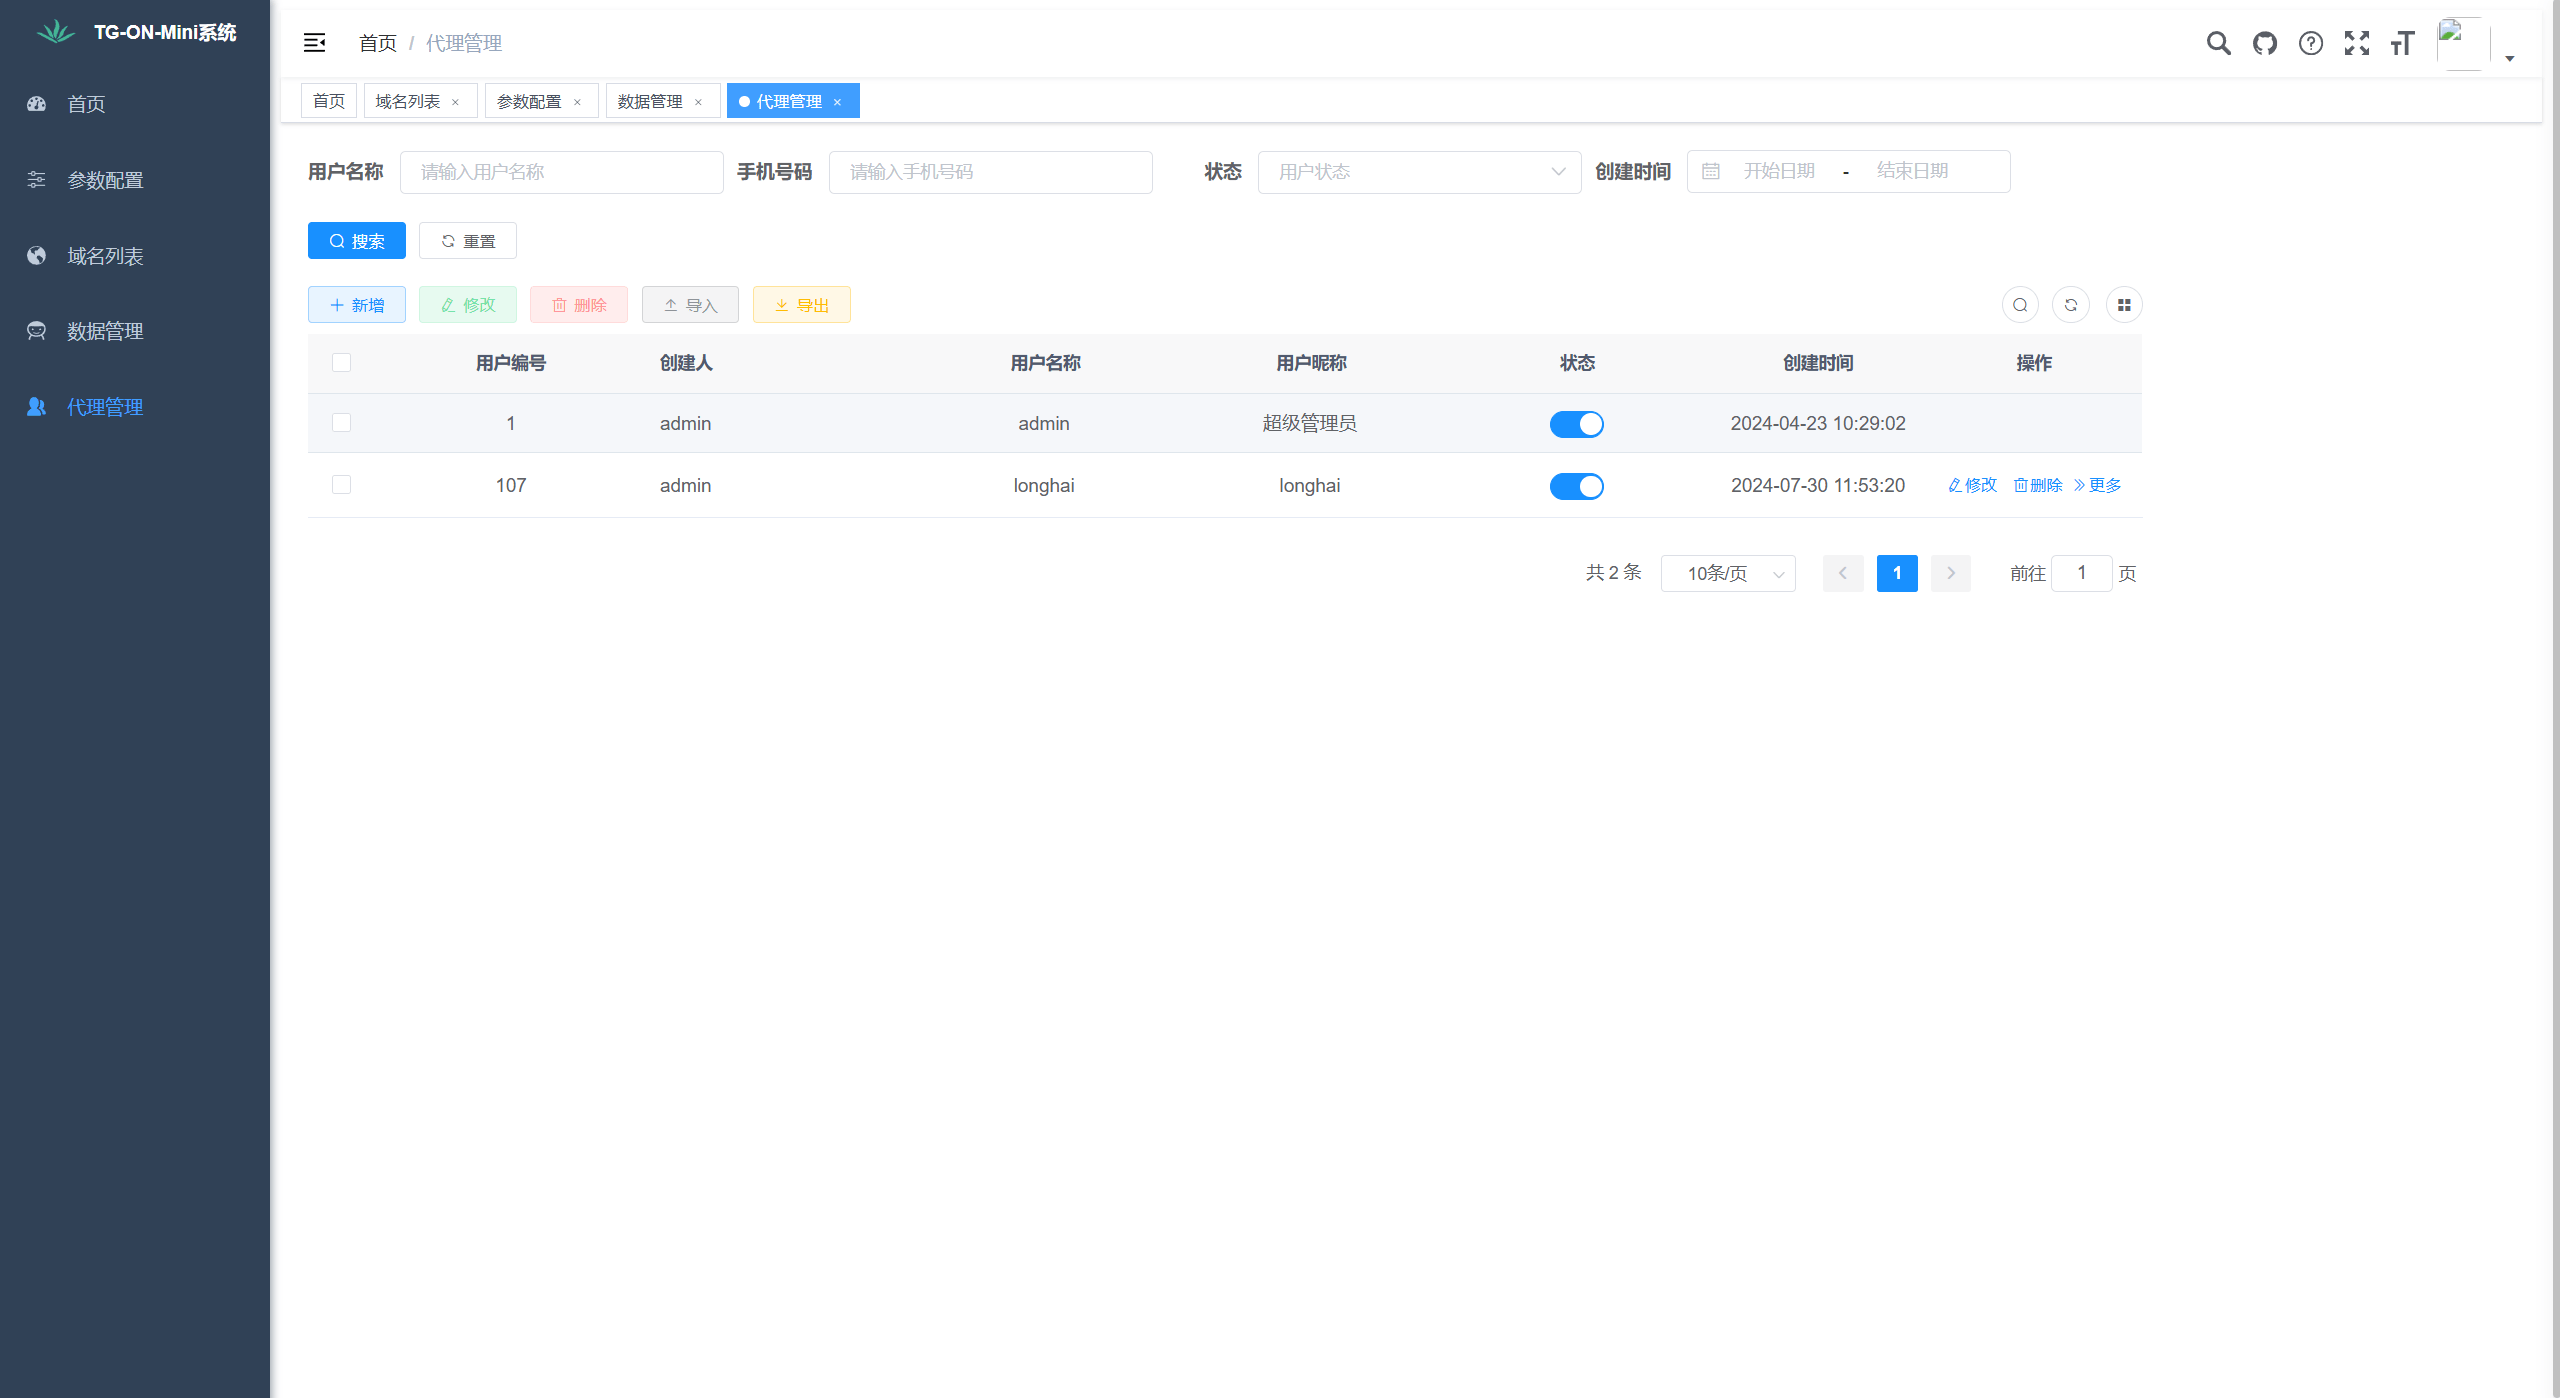2560x1398 pixels.
Task: Expand the avatar dropdown caret
Action: tap(2509, 58)
